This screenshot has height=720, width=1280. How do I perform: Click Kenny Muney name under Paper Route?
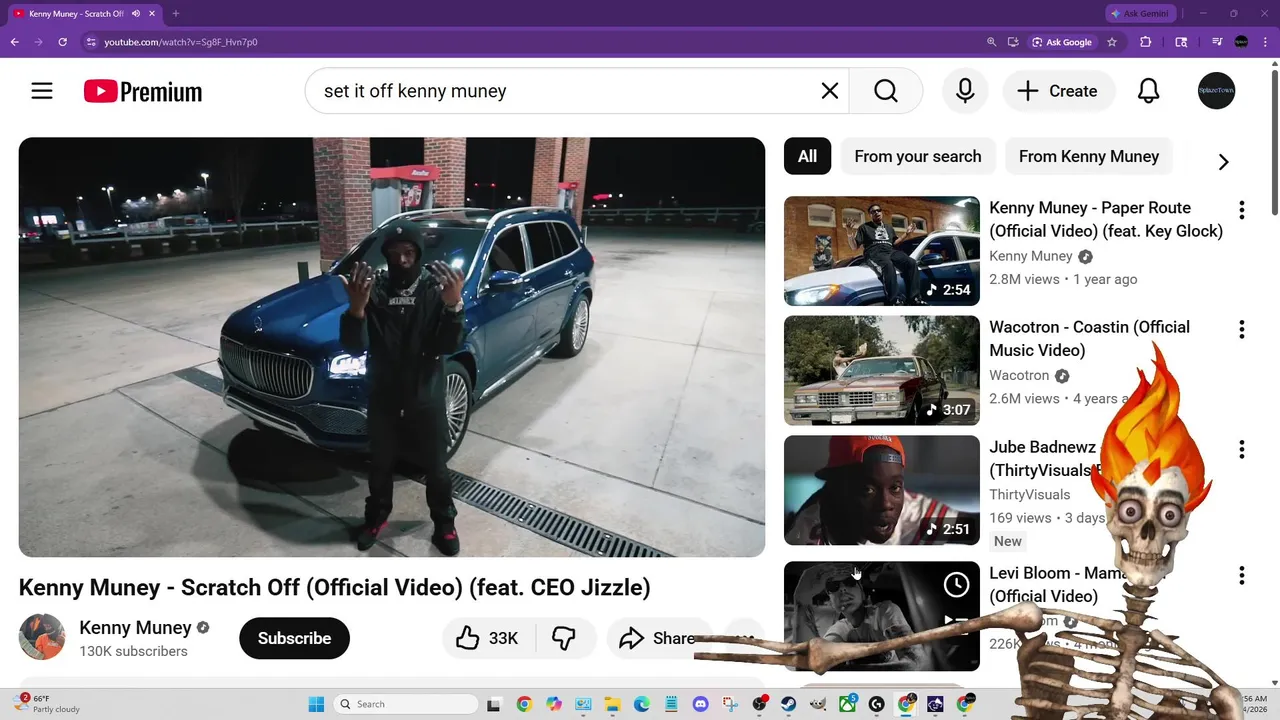pos(1030,256)
